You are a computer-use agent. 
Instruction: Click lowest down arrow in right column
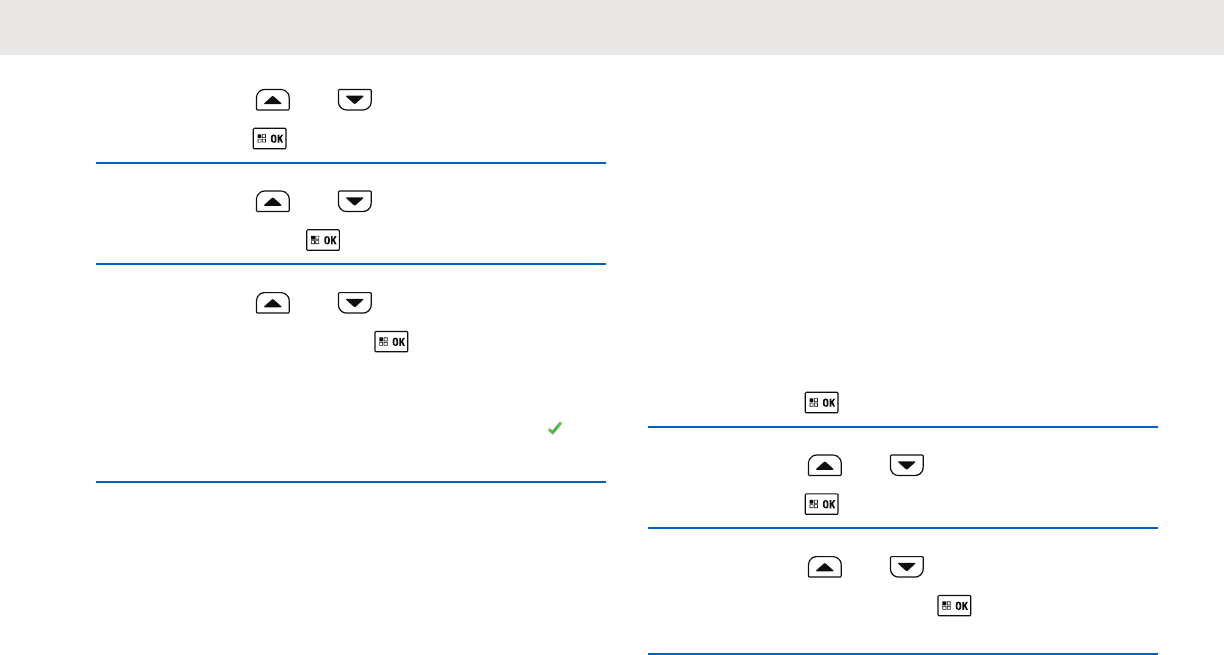907,567
